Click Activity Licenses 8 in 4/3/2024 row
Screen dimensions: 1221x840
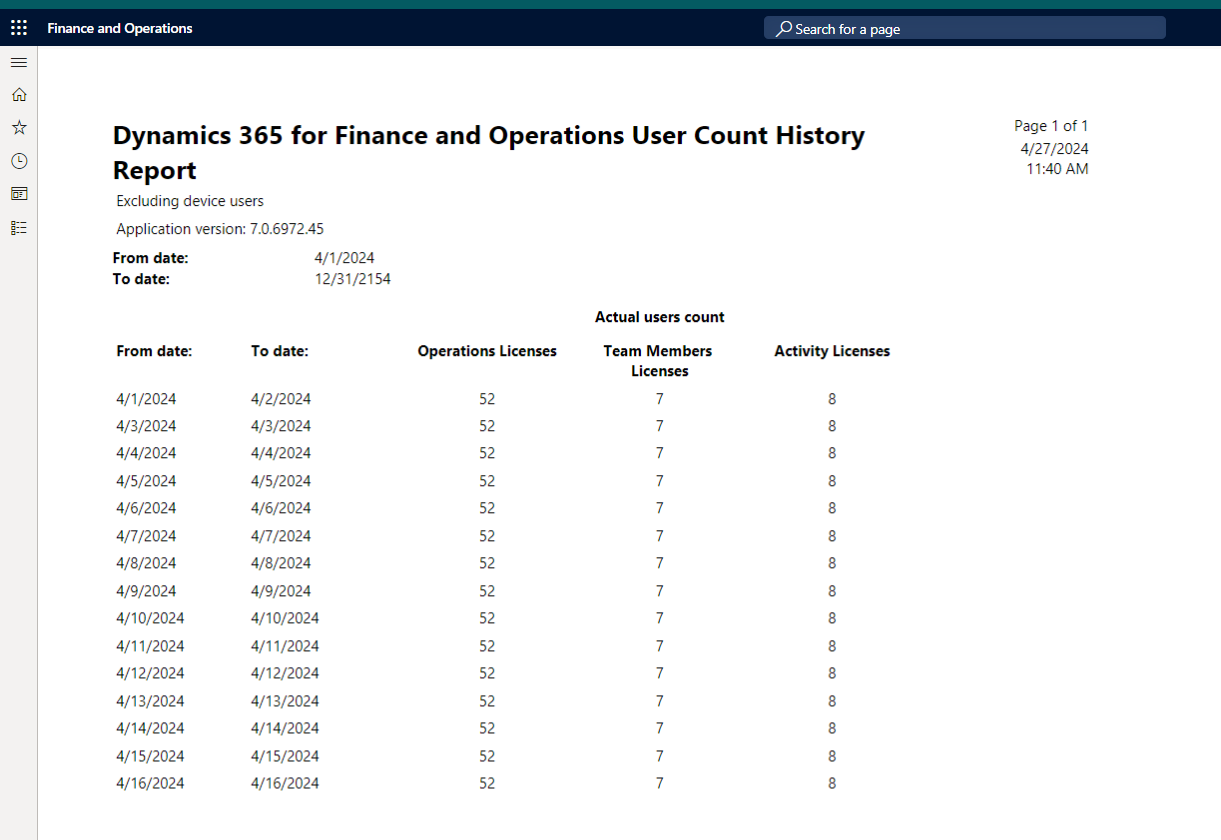coord(832,426)
